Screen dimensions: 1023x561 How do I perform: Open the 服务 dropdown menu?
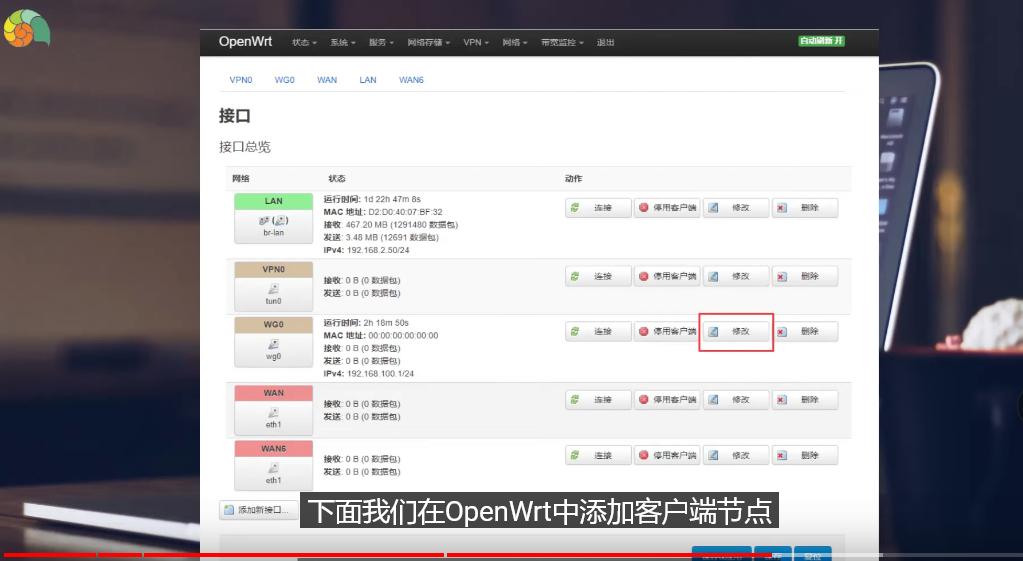(x=381, y=42)
